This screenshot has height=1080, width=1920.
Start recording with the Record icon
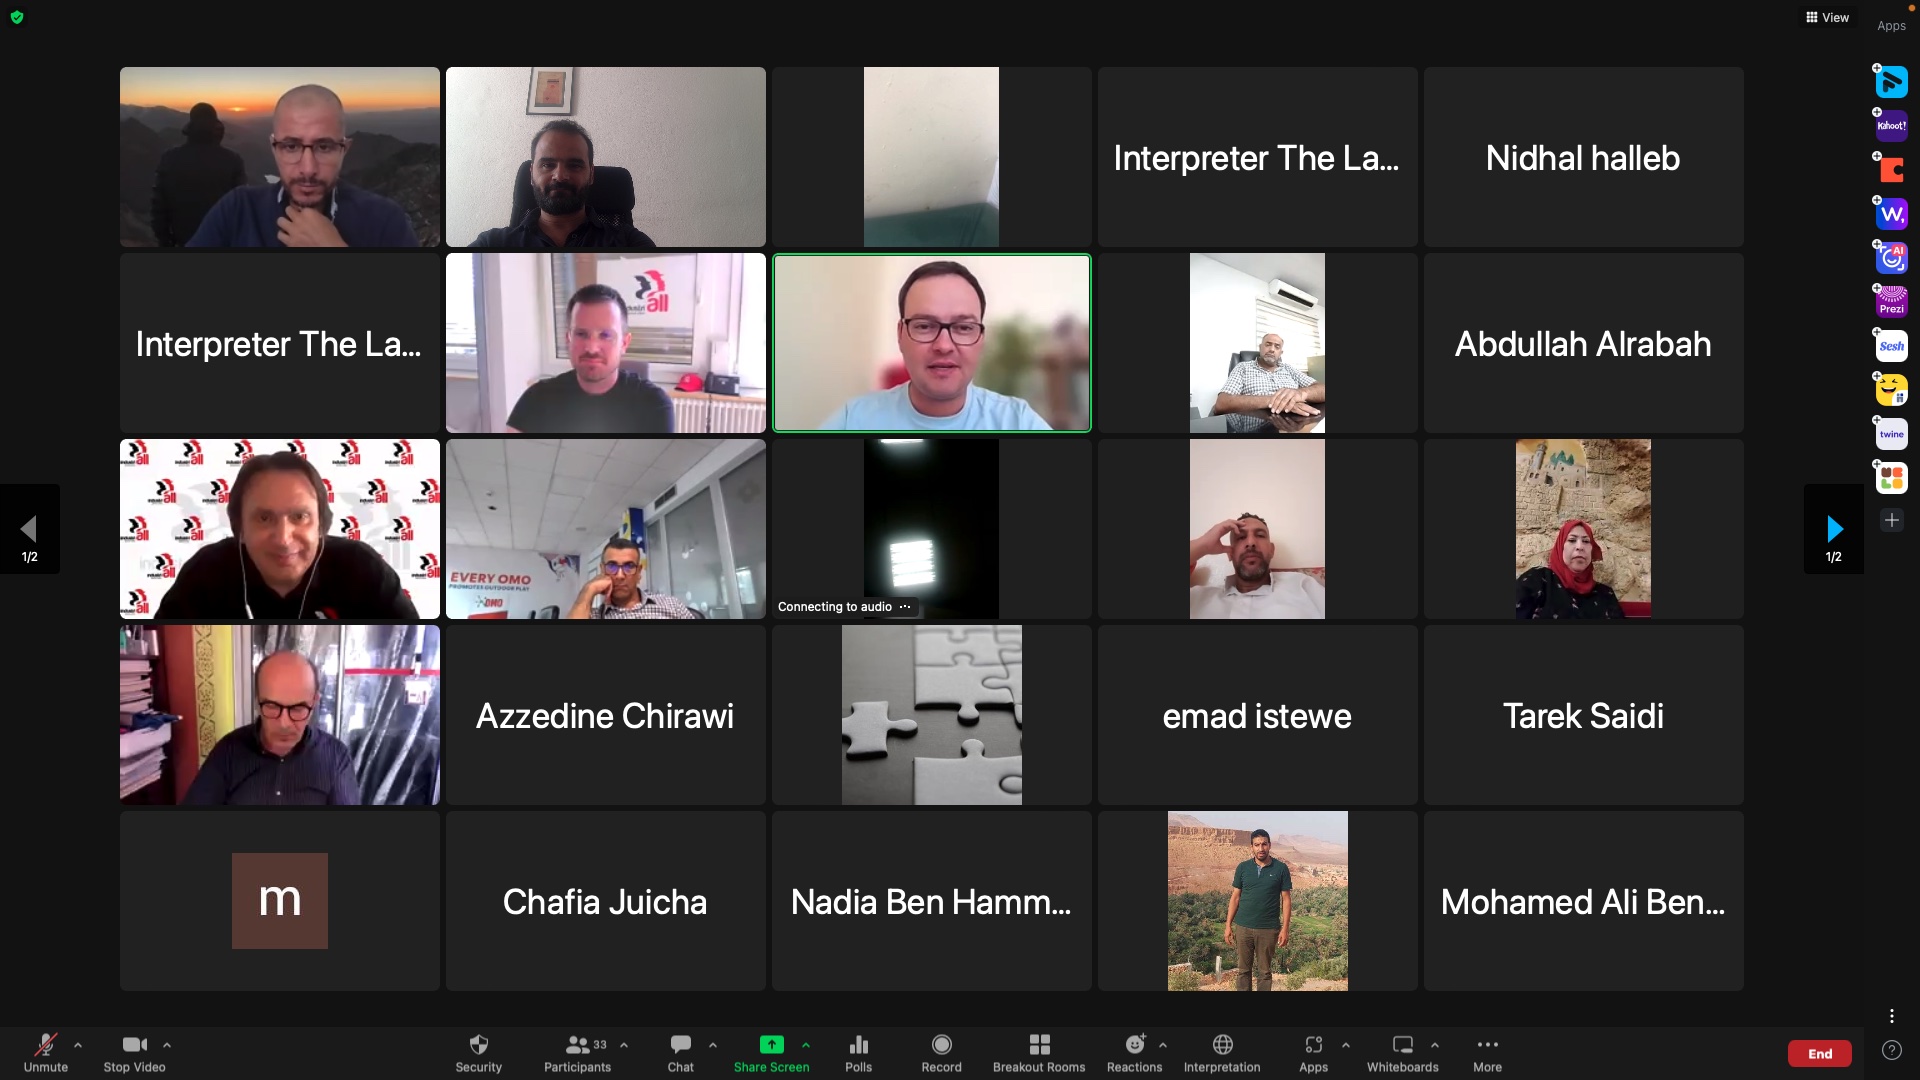[941, 1045]
